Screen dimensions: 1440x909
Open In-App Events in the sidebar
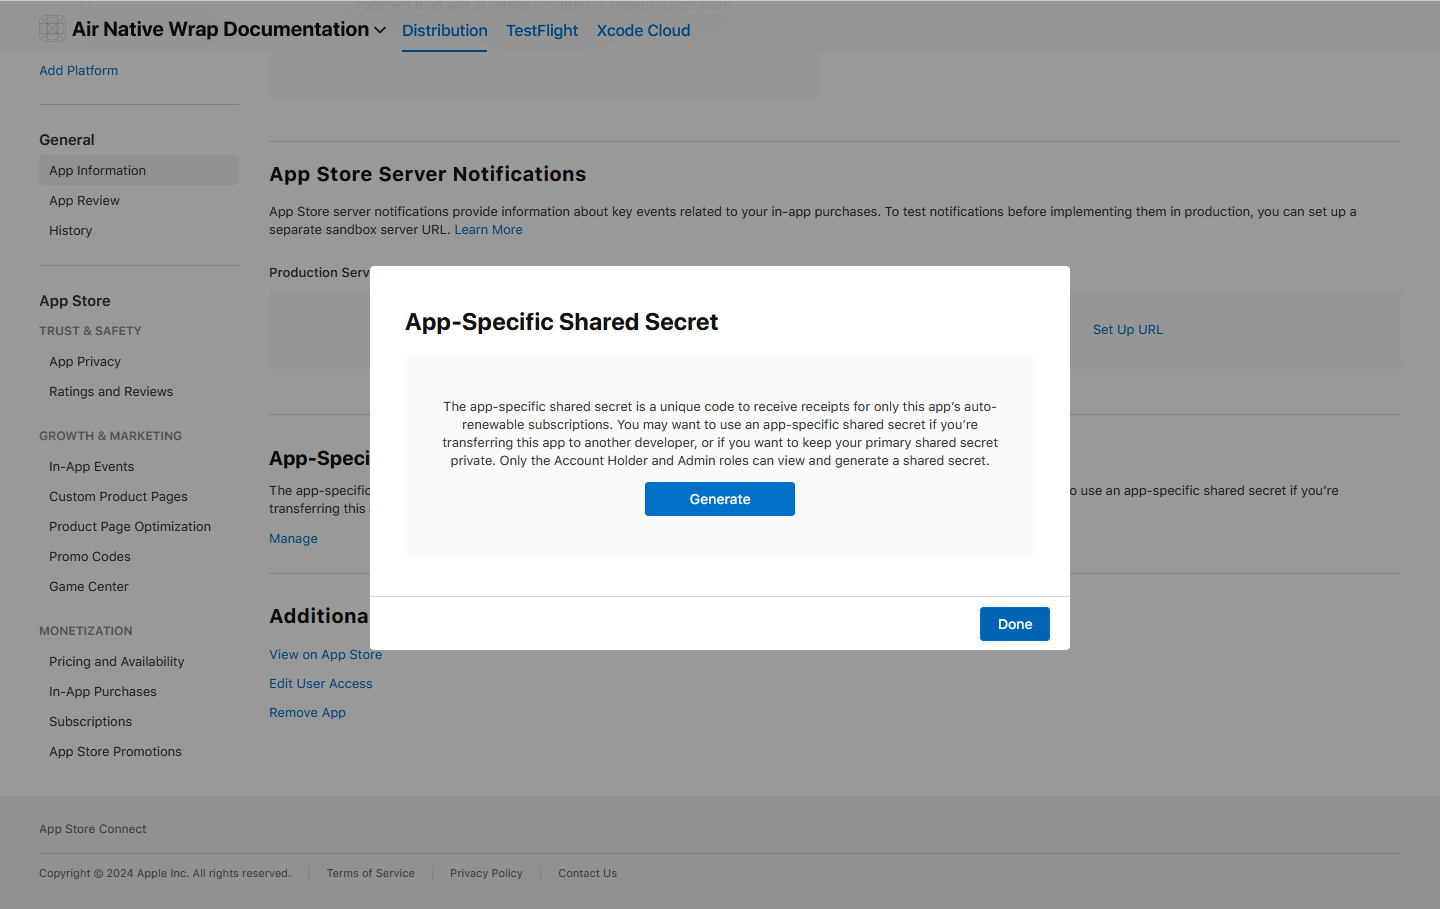91,467
